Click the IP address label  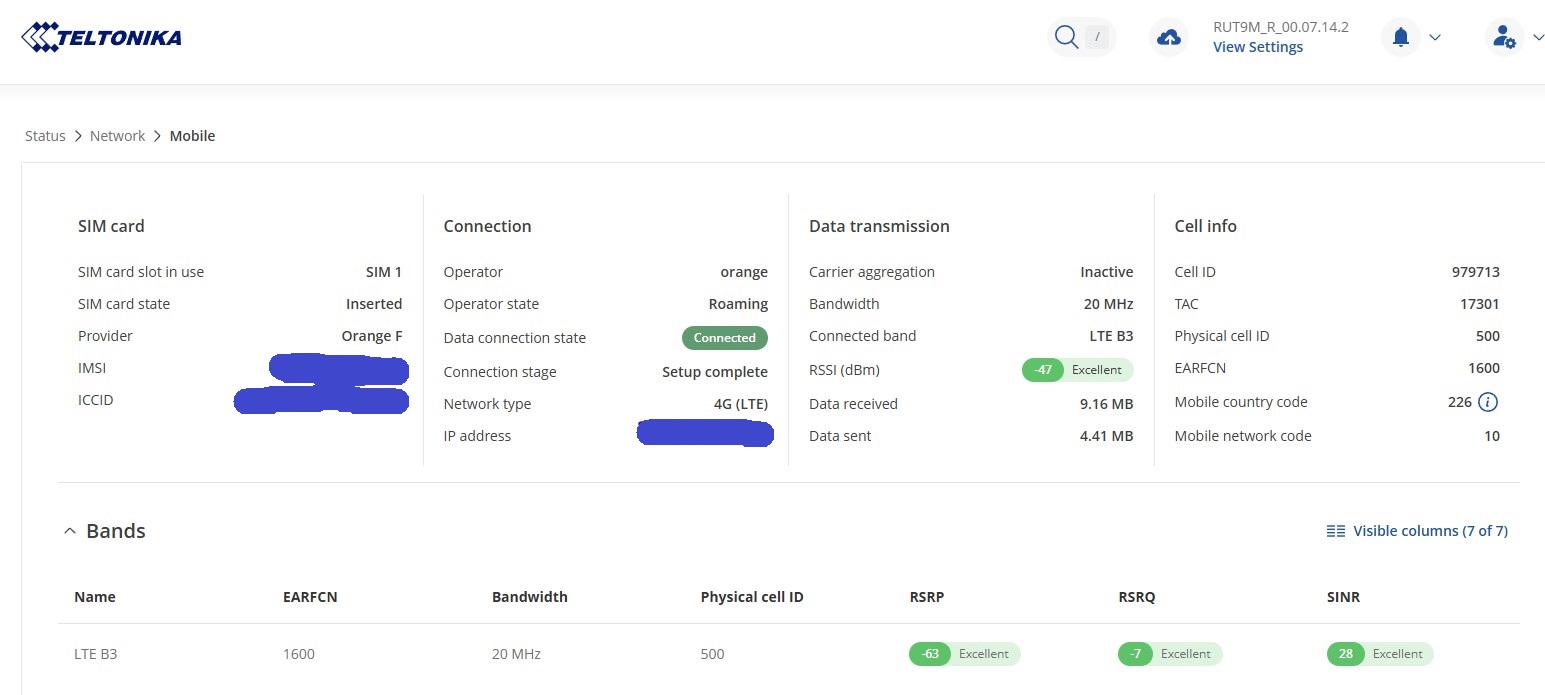pos(477,436)
